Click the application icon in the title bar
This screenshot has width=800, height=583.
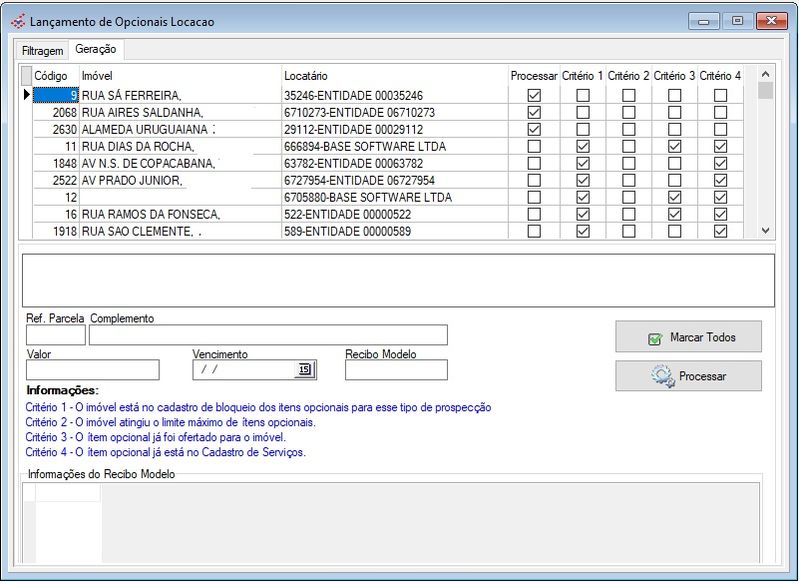coord(17,22)
